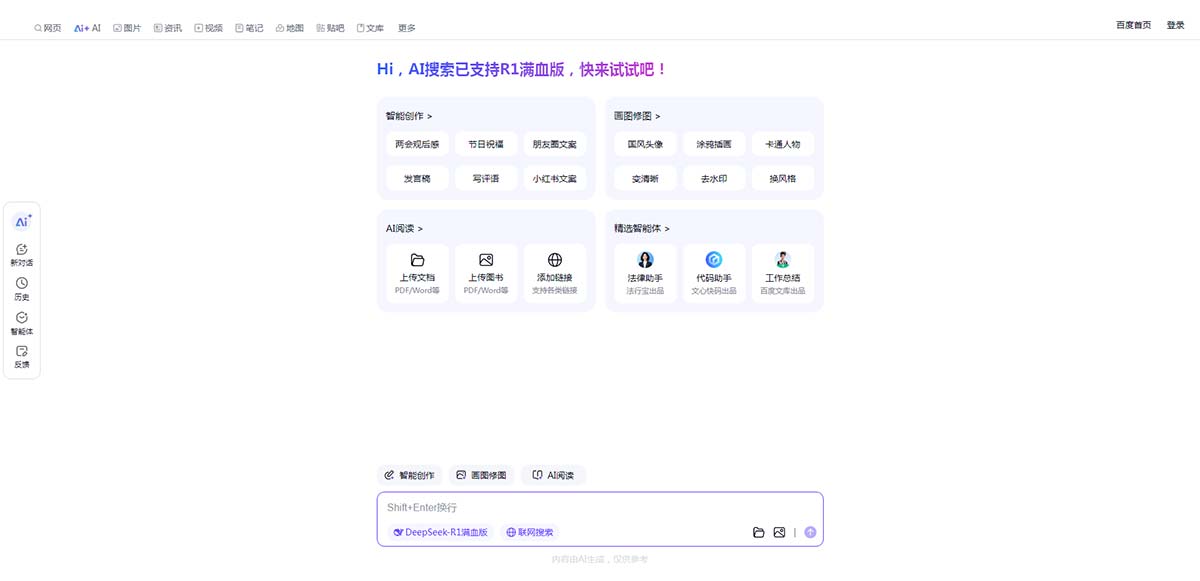The image size is (1200, 581).
Task: Open the 代码助手 agent
Action: coord(714,273)
